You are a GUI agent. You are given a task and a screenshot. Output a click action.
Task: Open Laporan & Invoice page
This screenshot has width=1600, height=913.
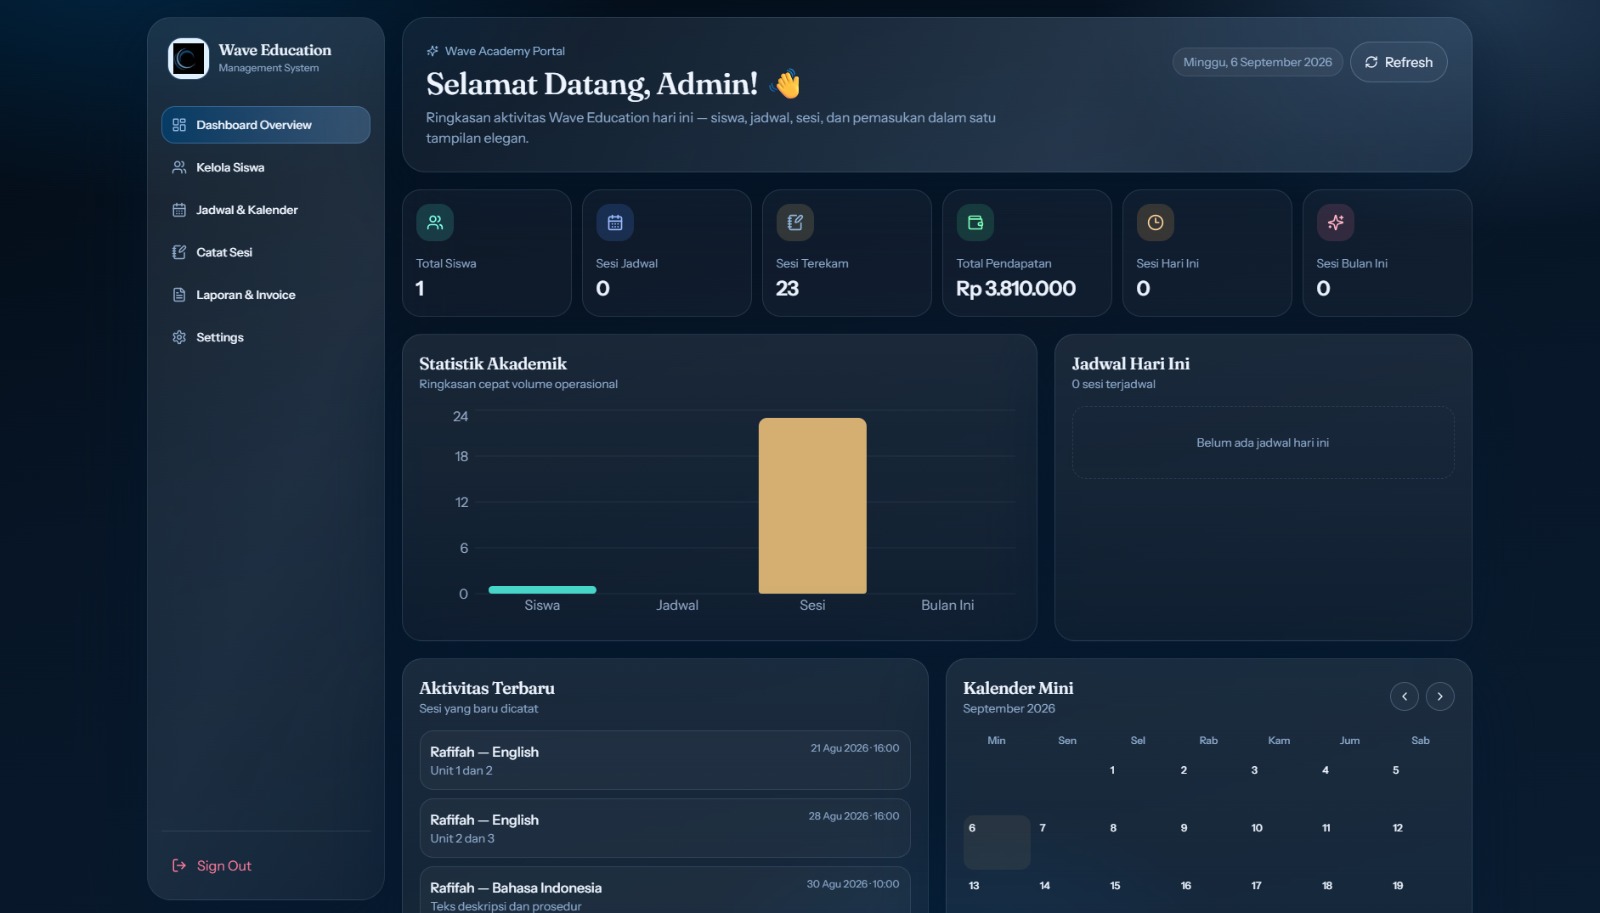coord(266,295)
